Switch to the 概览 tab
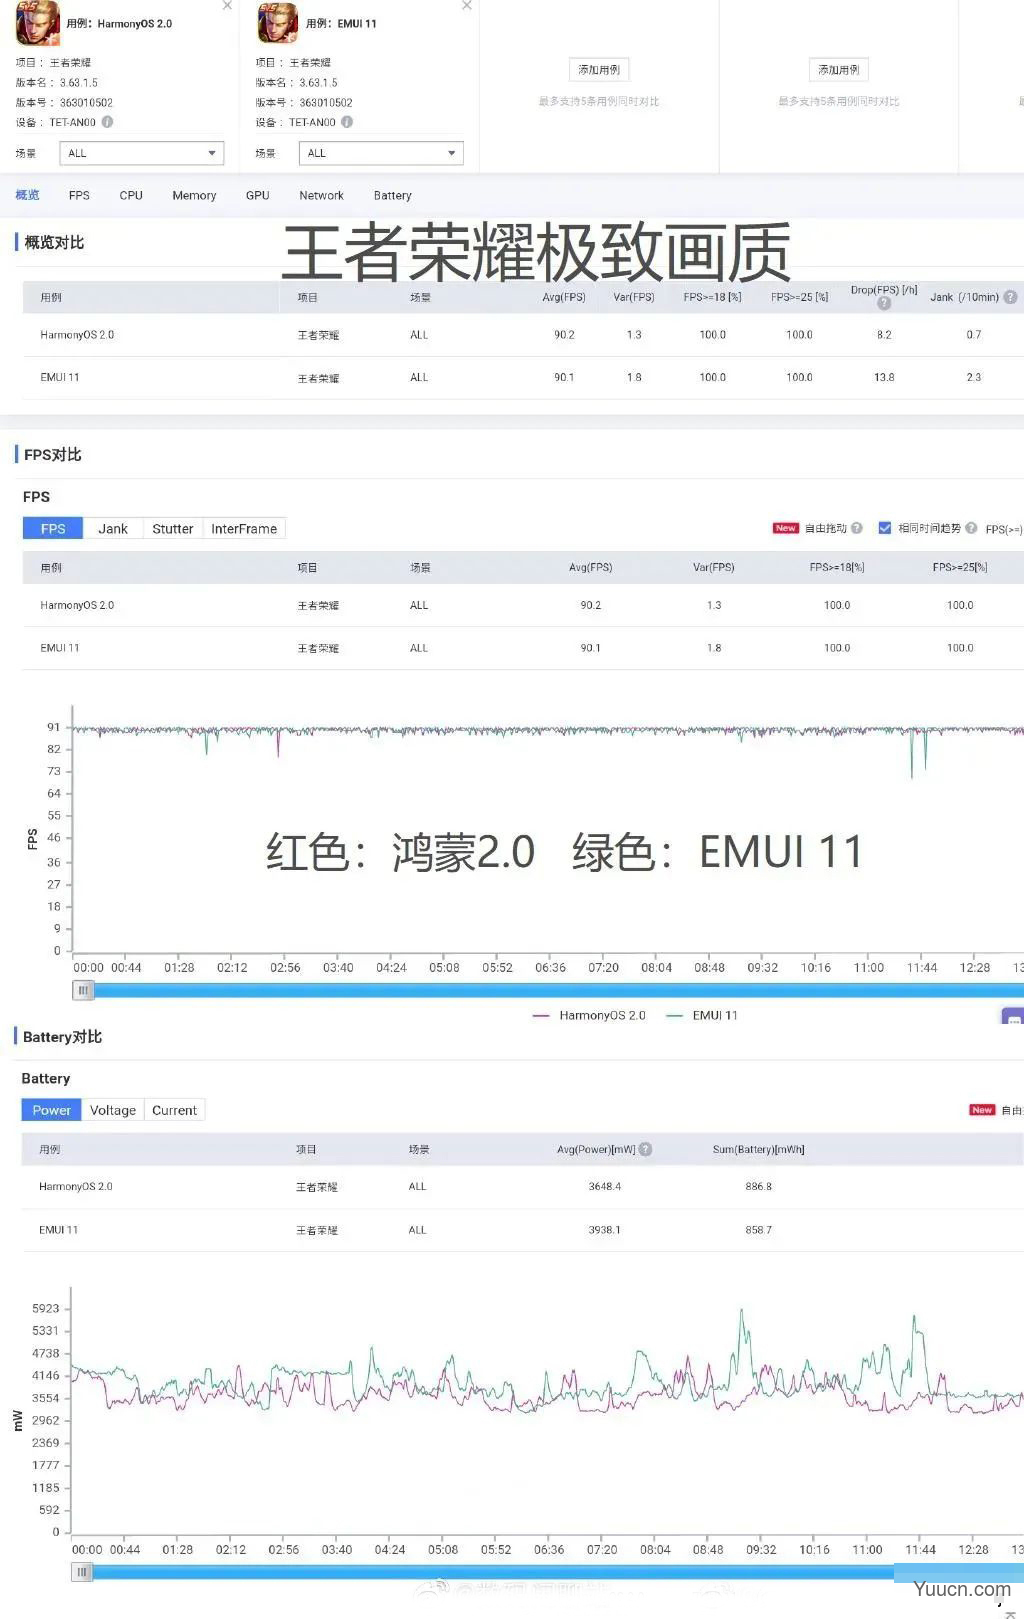The height and width of the screenshot is (1619, 1024). (x=28, y=195)
